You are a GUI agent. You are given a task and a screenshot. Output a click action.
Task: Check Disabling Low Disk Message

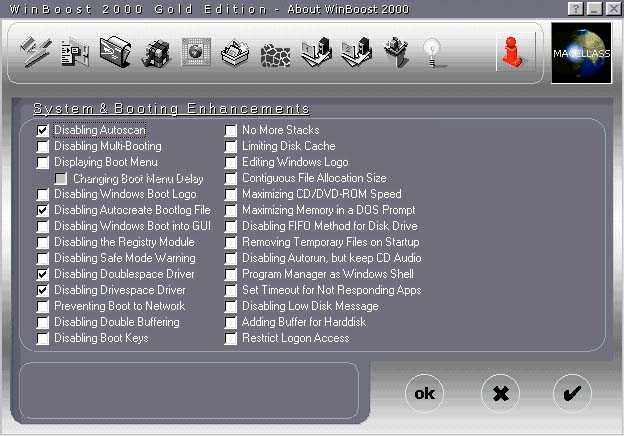(230, 306)
